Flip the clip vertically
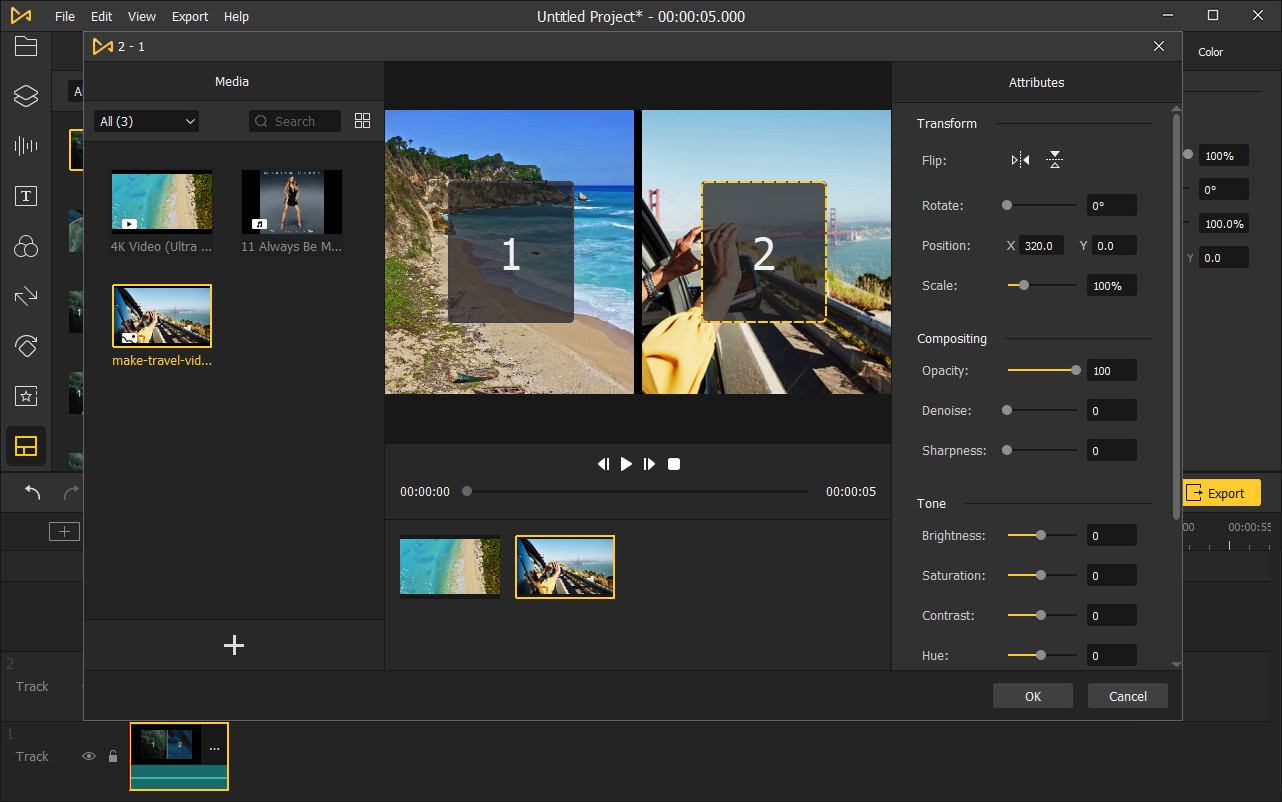 1054,159
